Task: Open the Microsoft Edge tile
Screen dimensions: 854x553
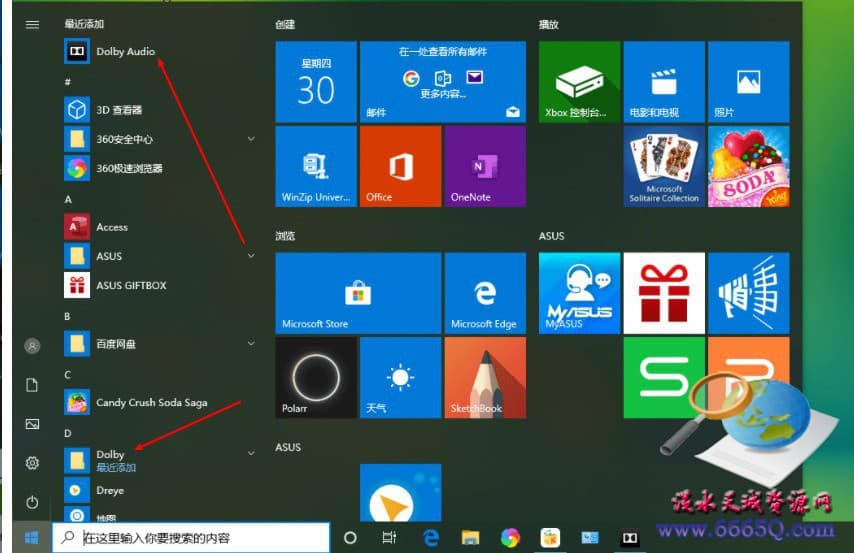Action: coord(485,293)
